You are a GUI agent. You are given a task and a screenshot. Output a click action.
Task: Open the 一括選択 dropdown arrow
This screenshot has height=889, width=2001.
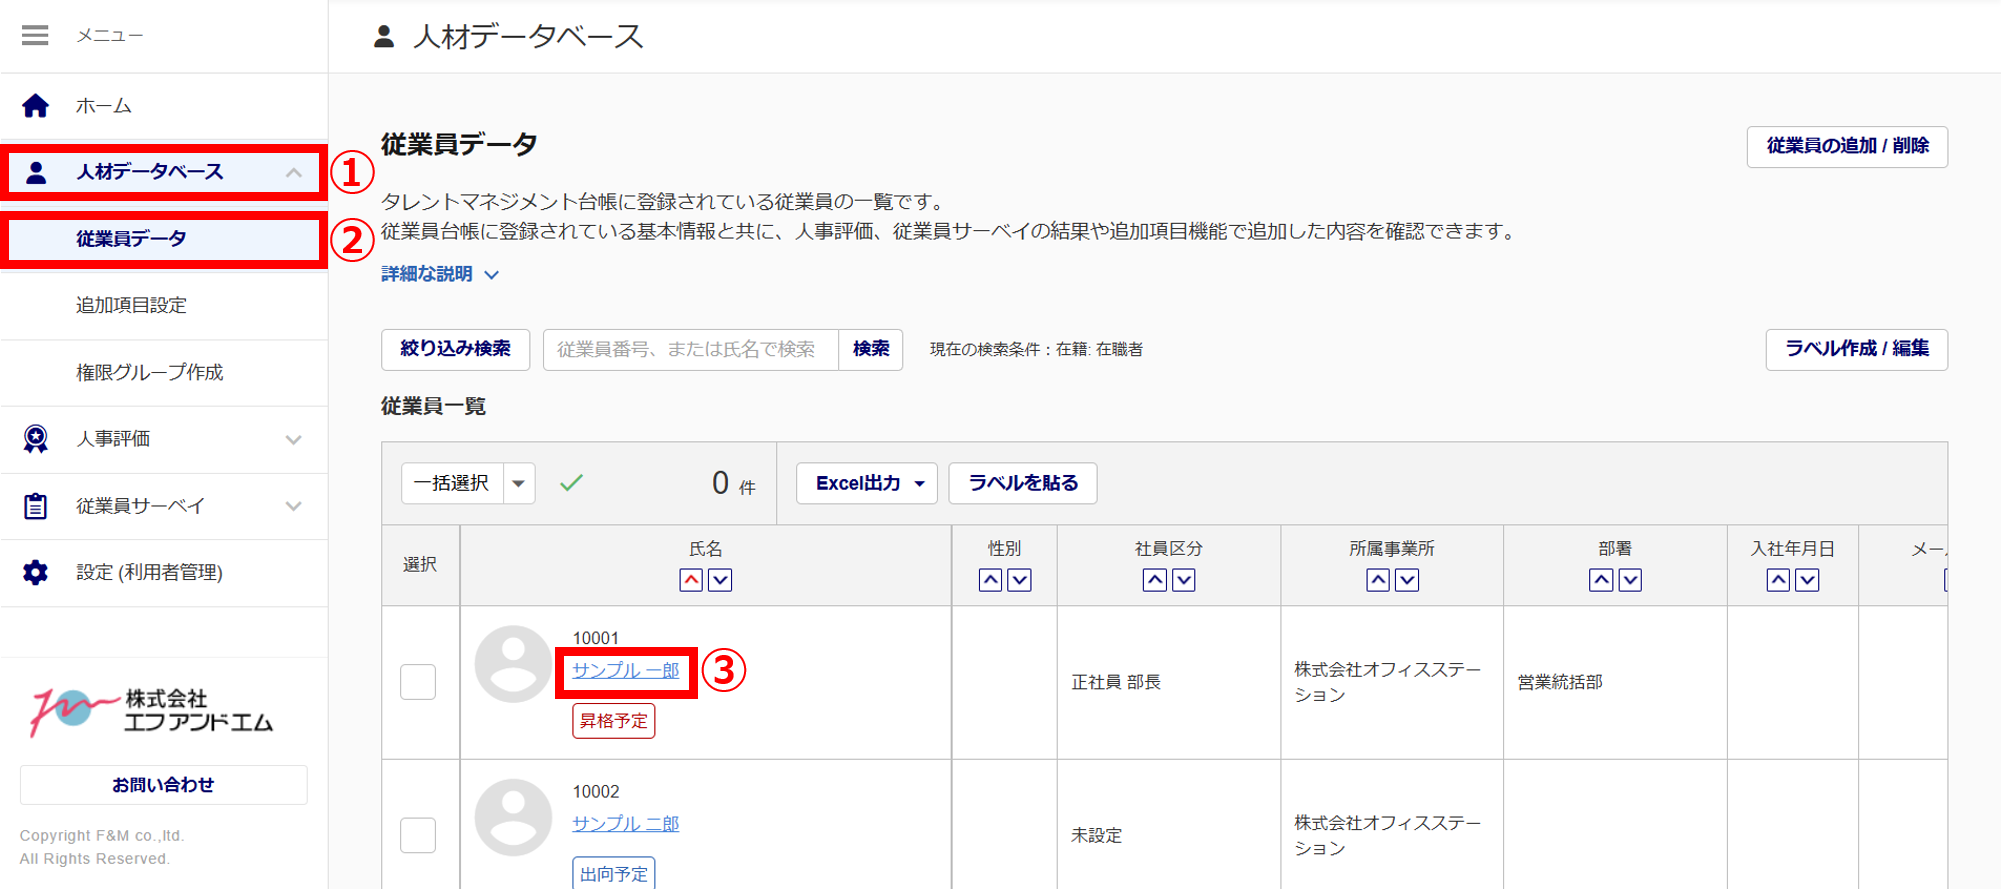click(518, 484)
